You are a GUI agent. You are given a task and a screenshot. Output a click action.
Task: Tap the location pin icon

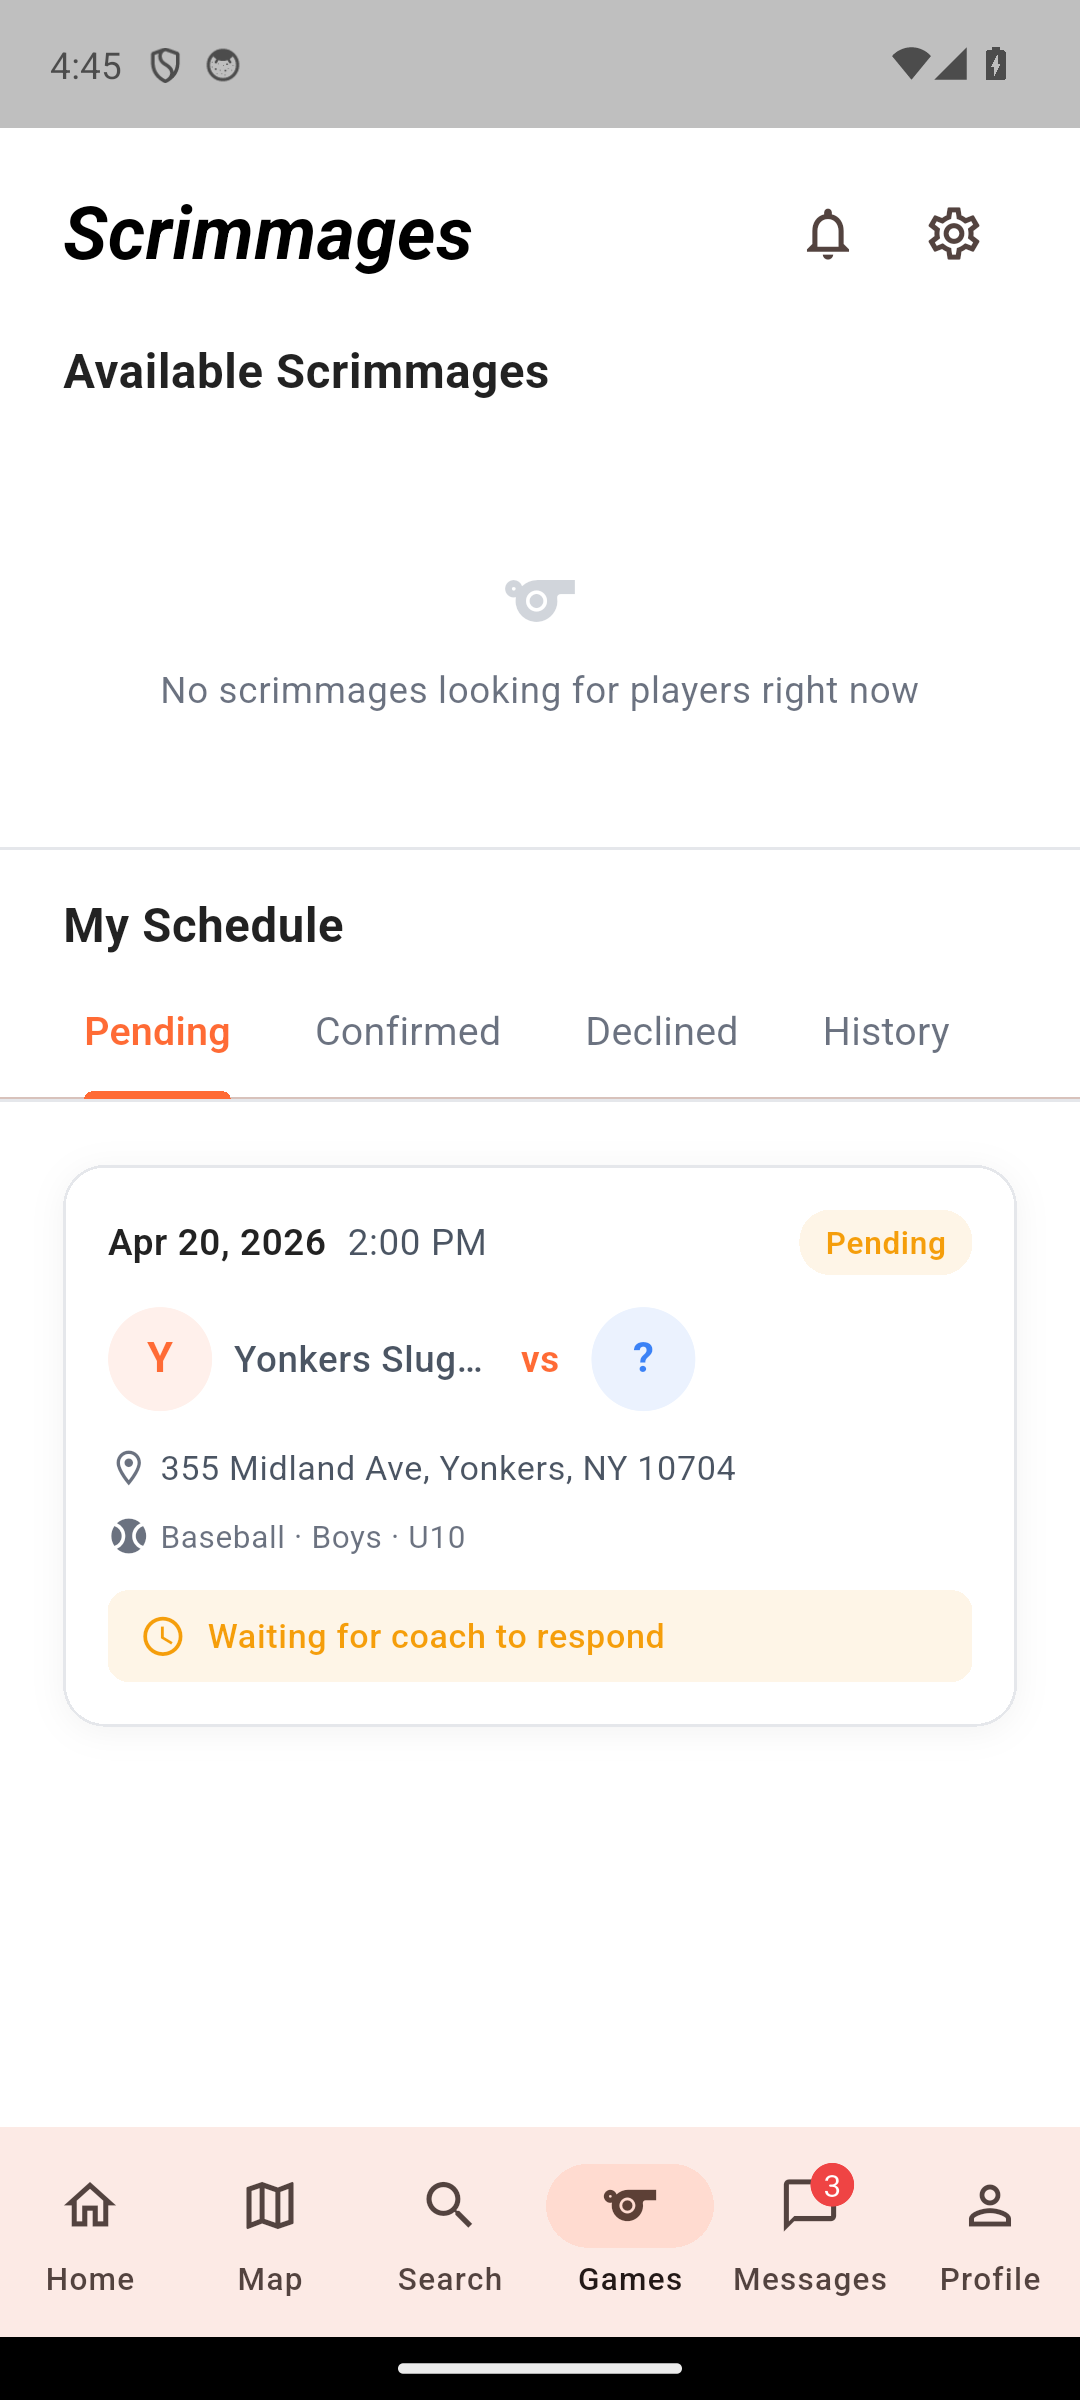129,1468
